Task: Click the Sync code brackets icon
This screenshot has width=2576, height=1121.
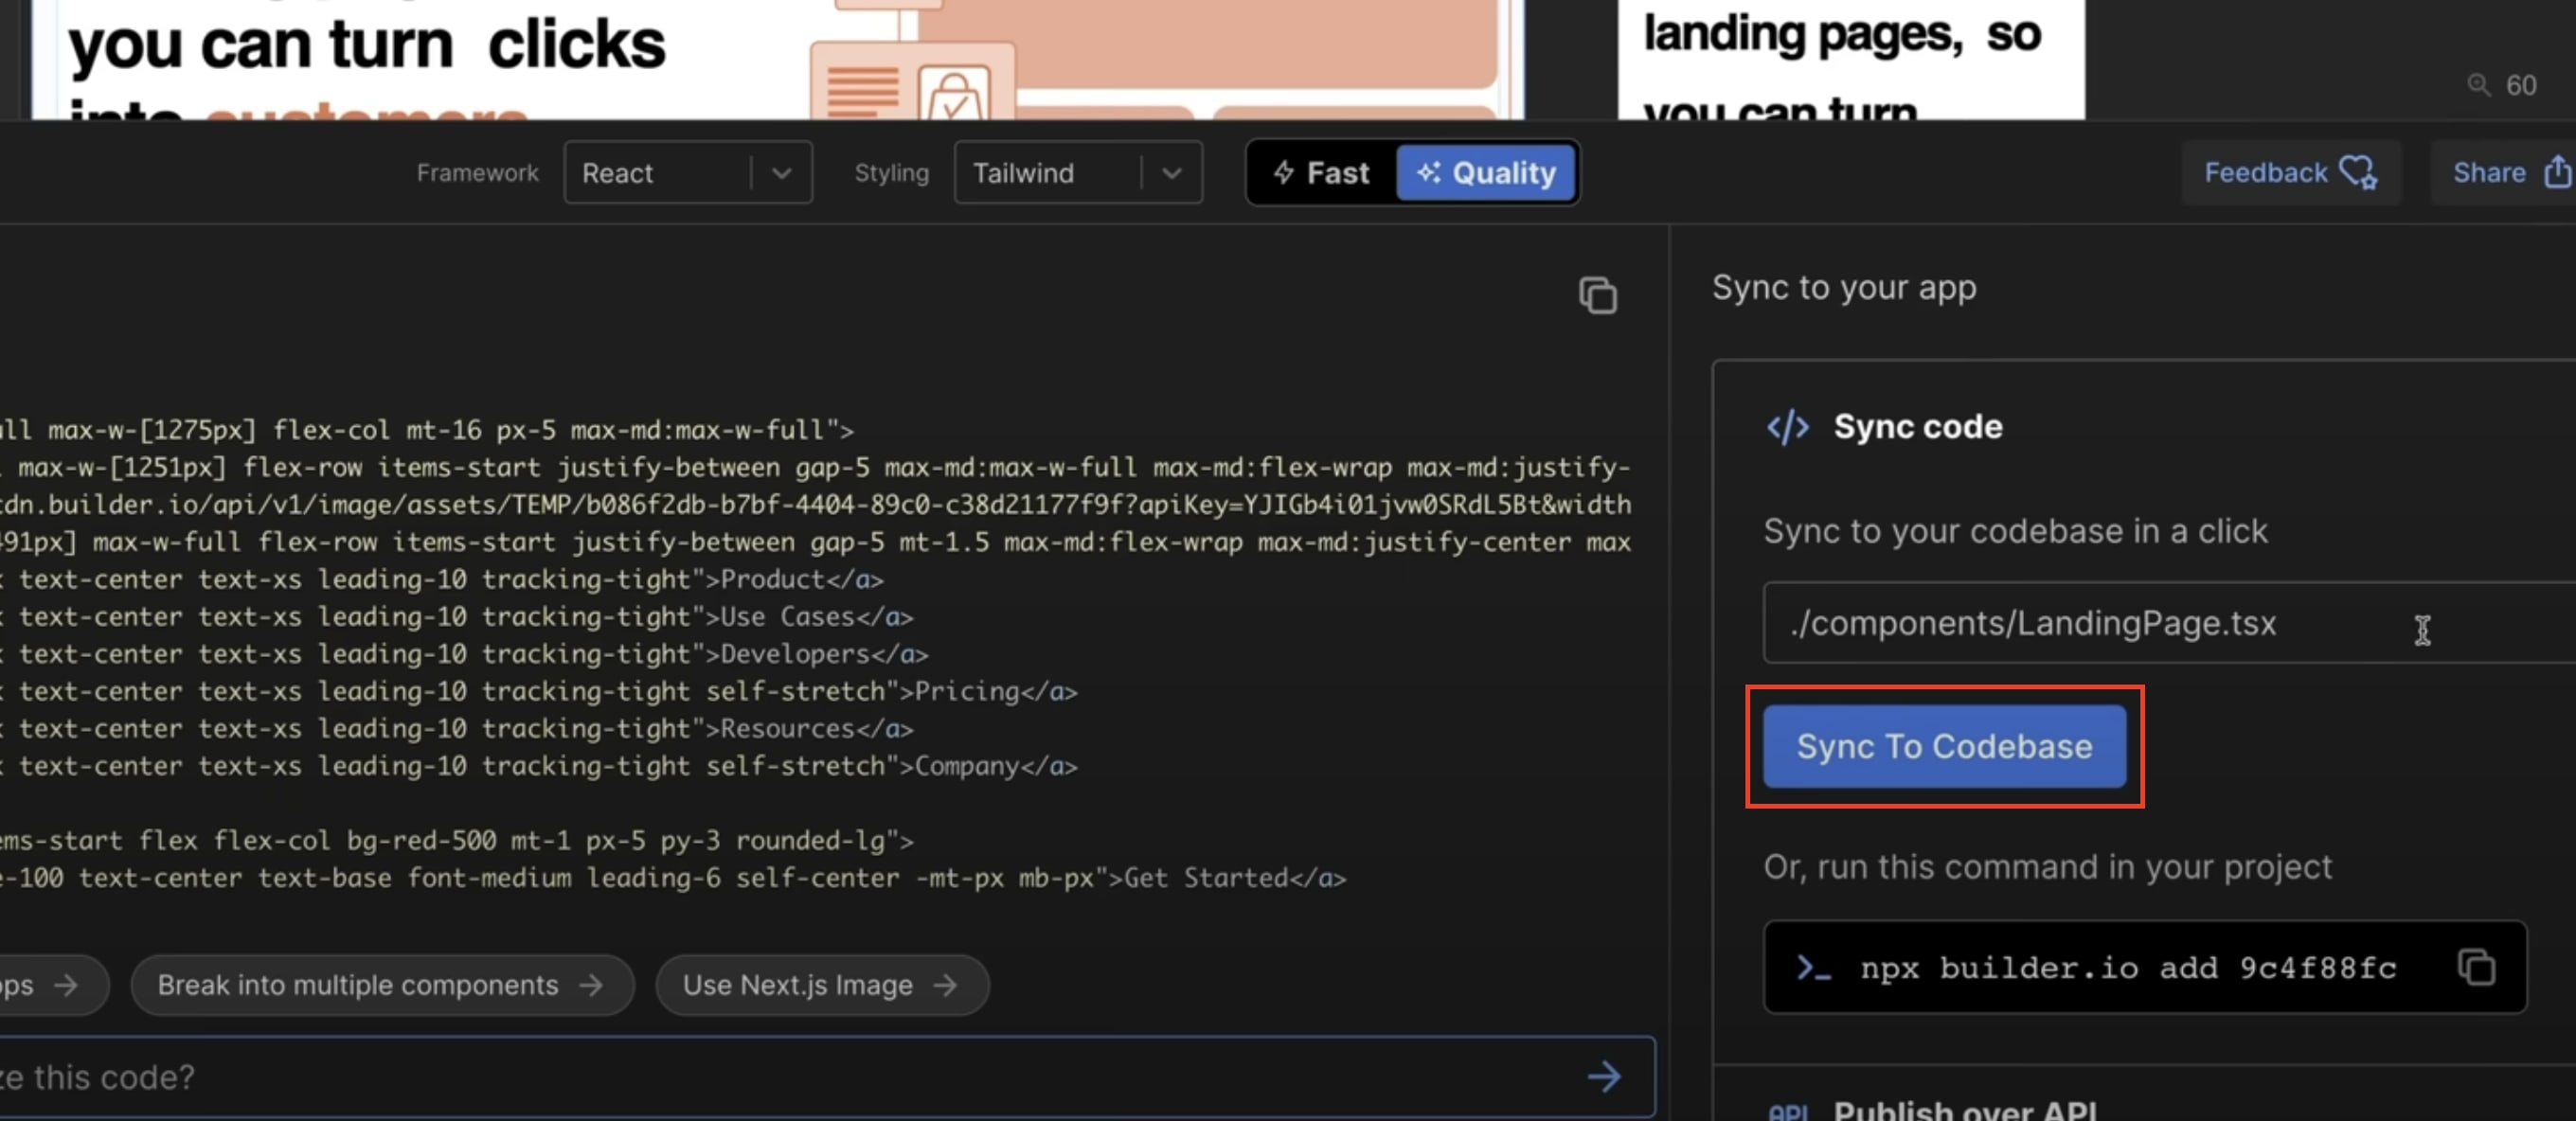Action: click(x=1787, y=427)
